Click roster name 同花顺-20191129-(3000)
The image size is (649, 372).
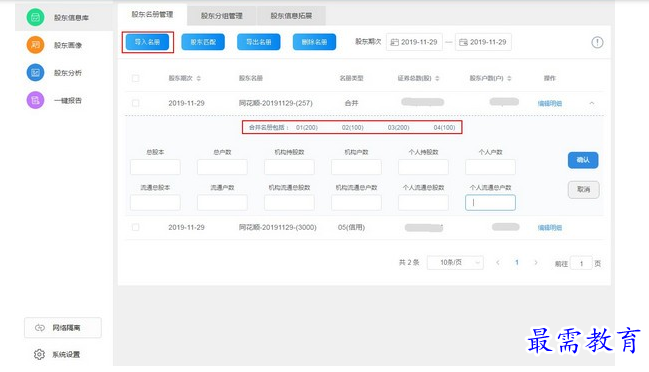click(278, 227)
